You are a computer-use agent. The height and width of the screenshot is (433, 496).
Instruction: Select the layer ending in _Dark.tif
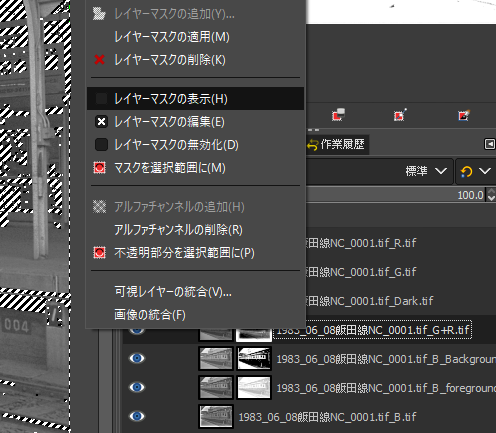pos(370,301)
